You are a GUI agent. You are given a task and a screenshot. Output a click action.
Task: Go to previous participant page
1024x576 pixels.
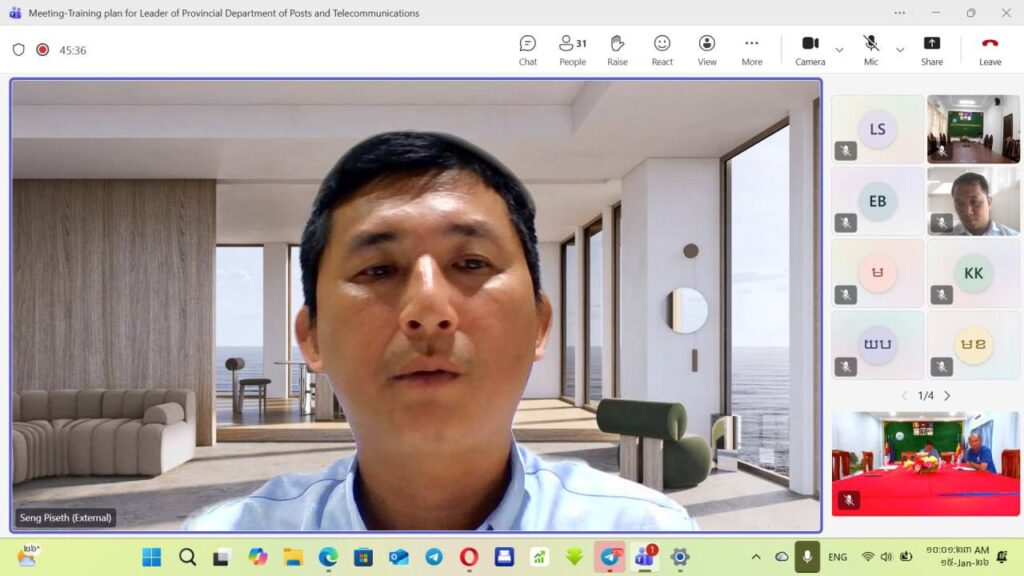click(x=905, y=396)
